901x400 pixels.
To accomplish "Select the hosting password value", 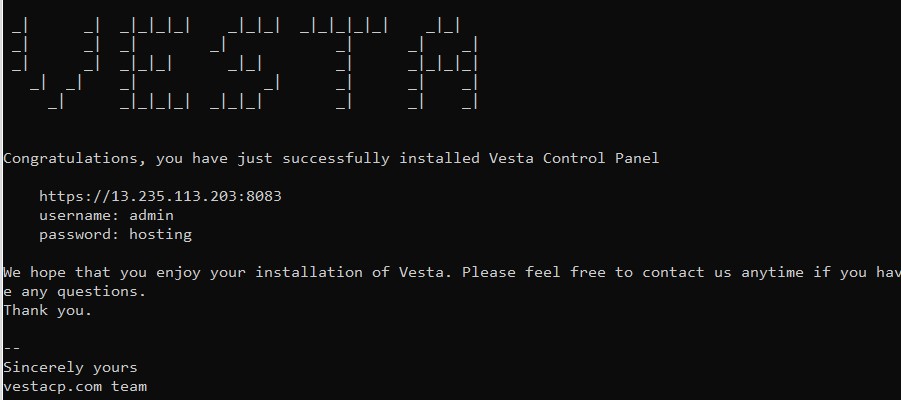I will tap(160, 234).
